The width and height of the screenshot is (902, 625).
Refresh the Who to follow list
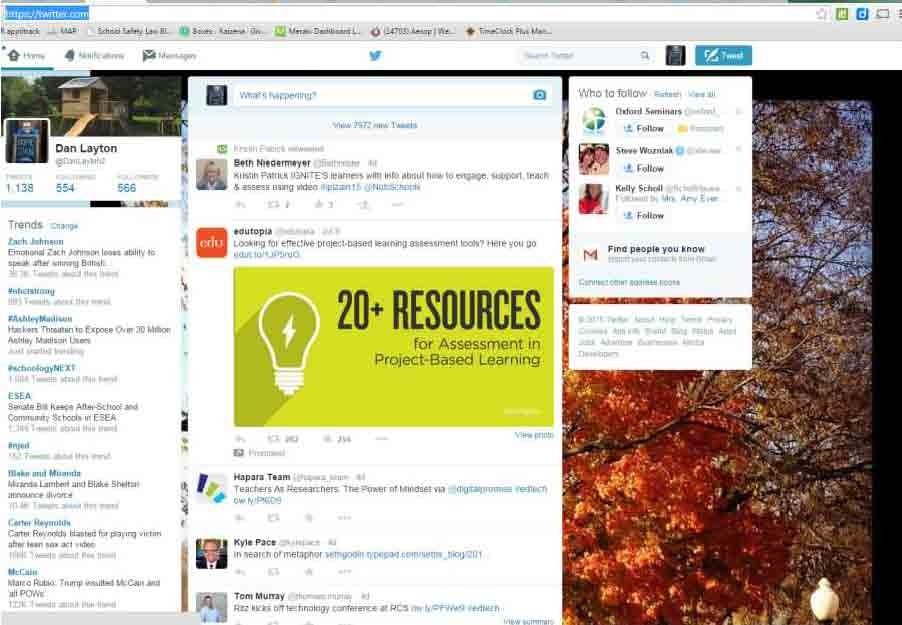pos(667,94)
